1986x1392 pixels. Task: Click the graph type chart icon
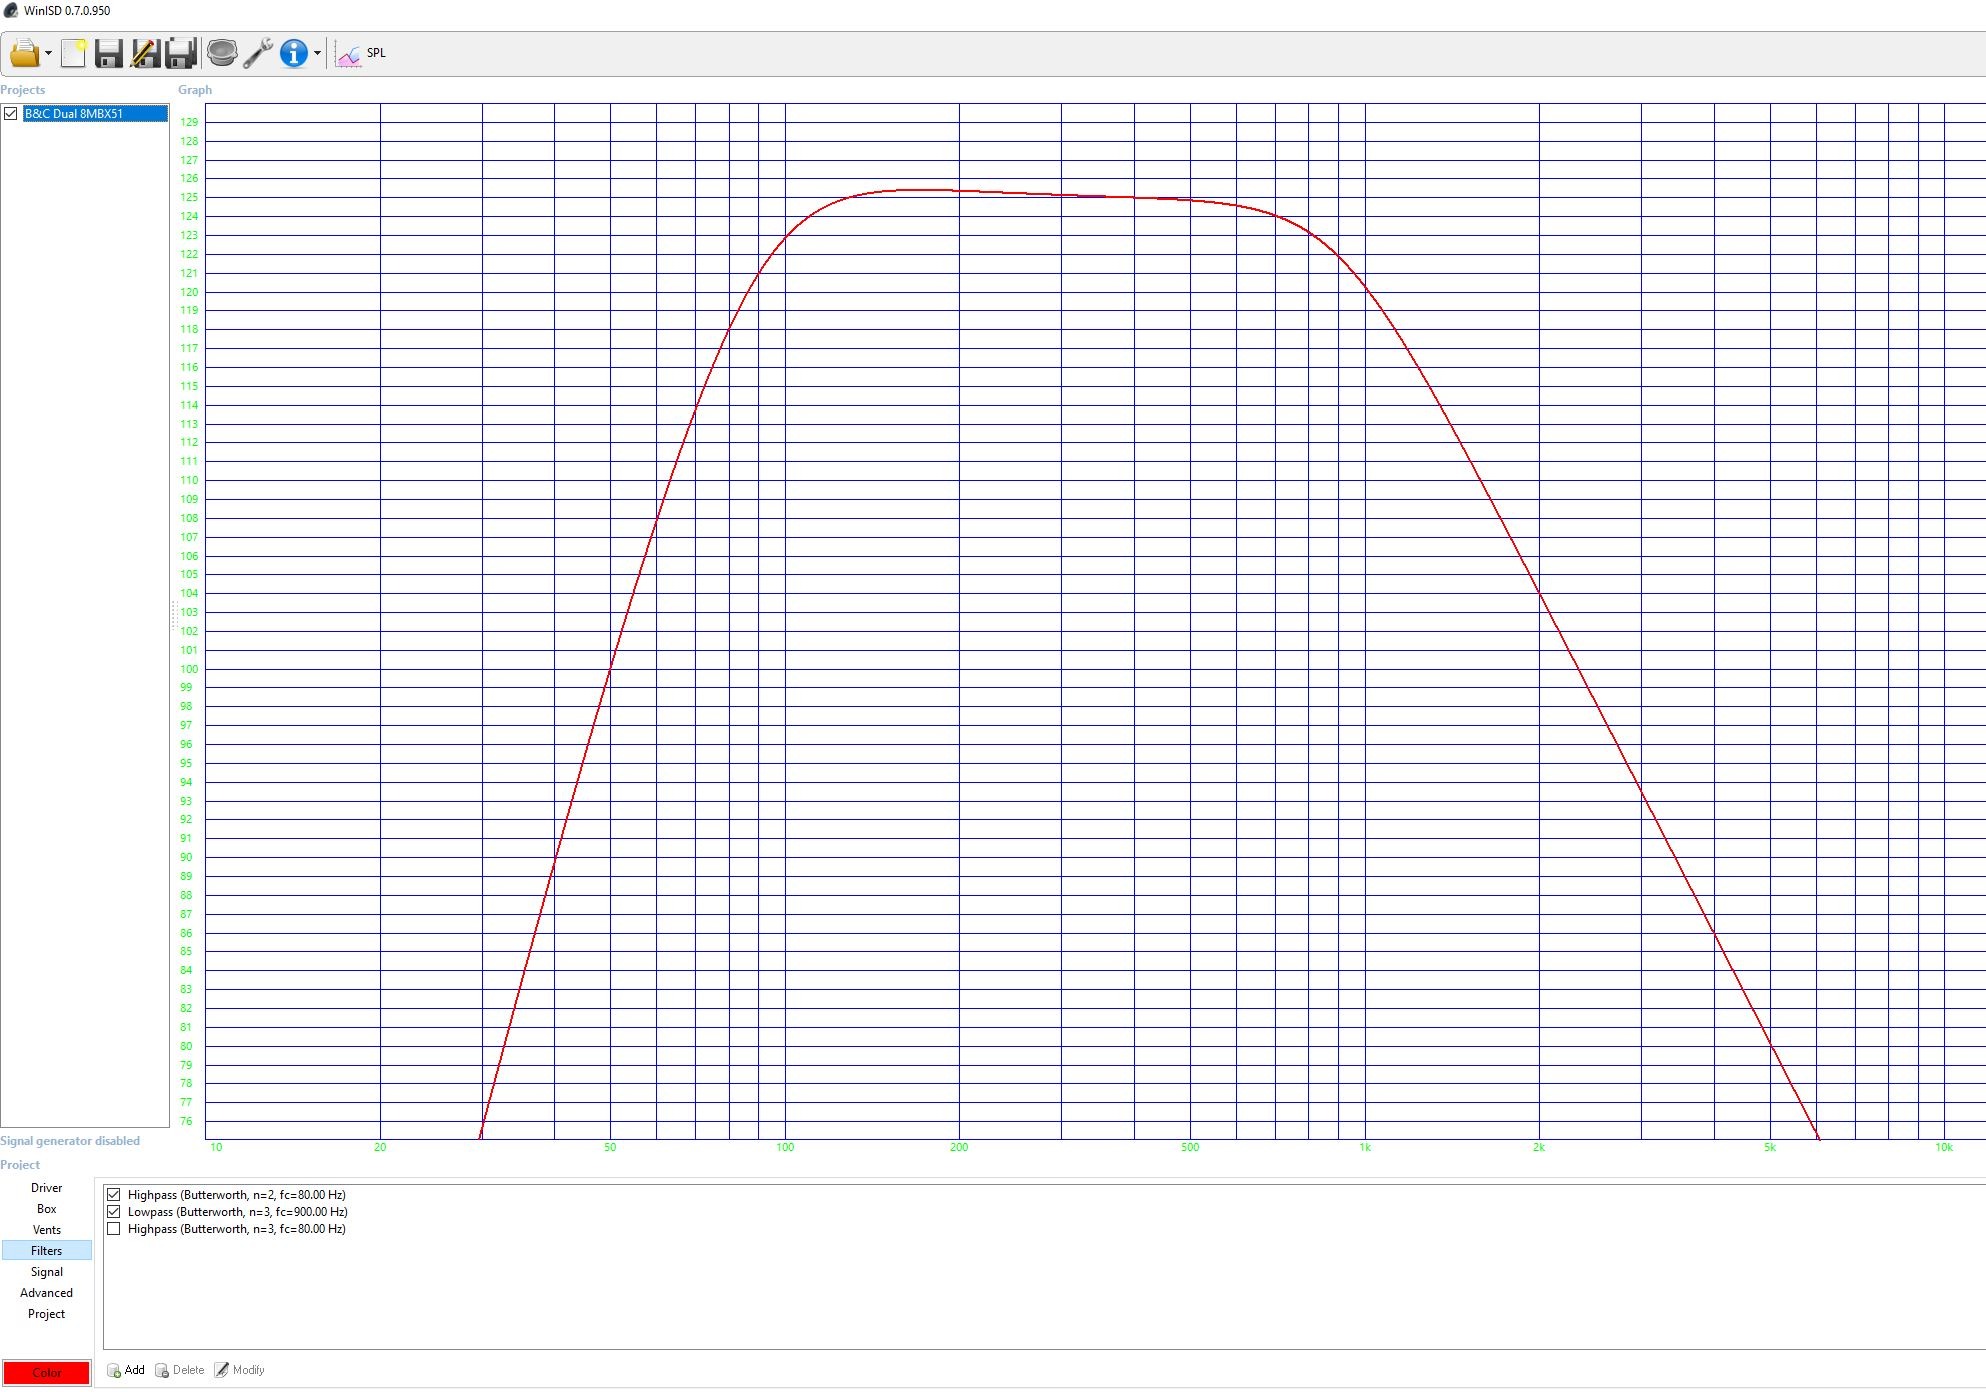[x=348, y=54]
